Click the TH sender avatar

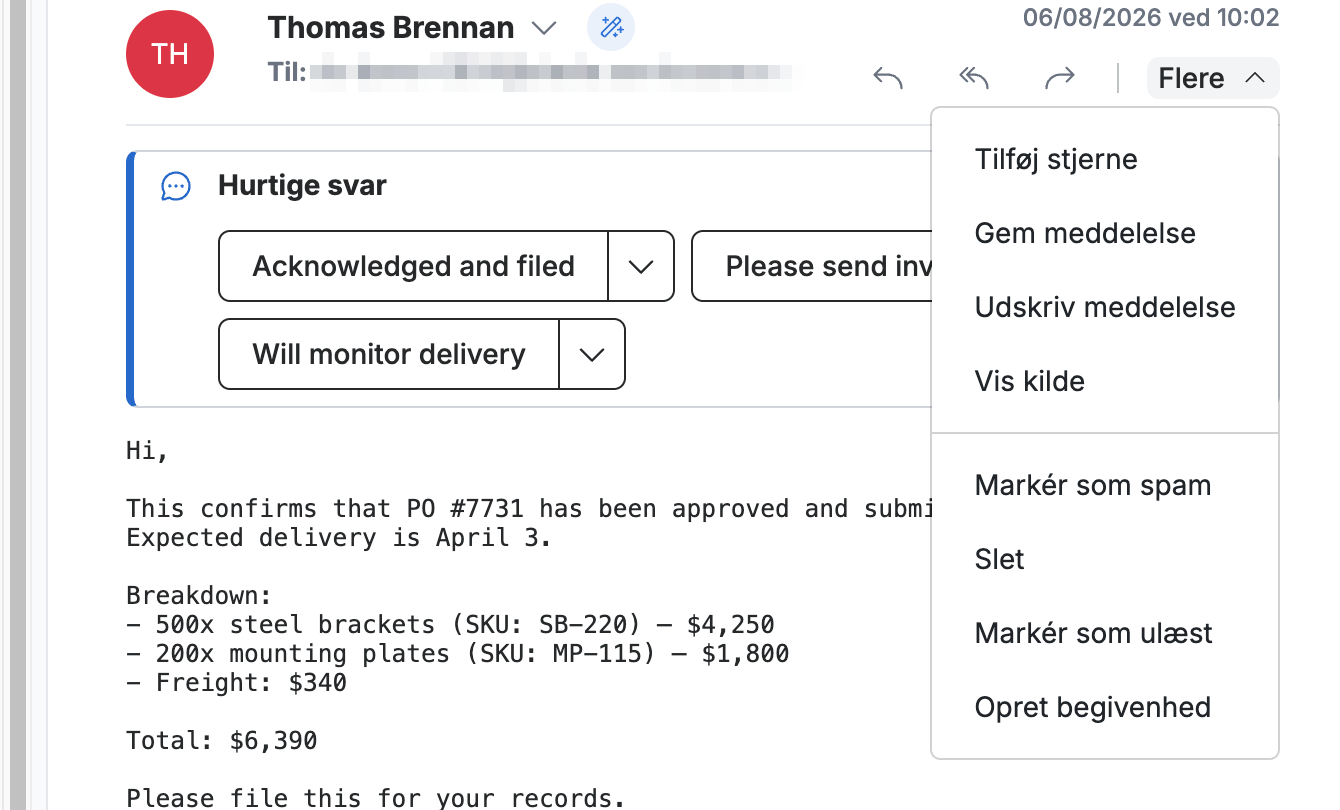point(170,54)
